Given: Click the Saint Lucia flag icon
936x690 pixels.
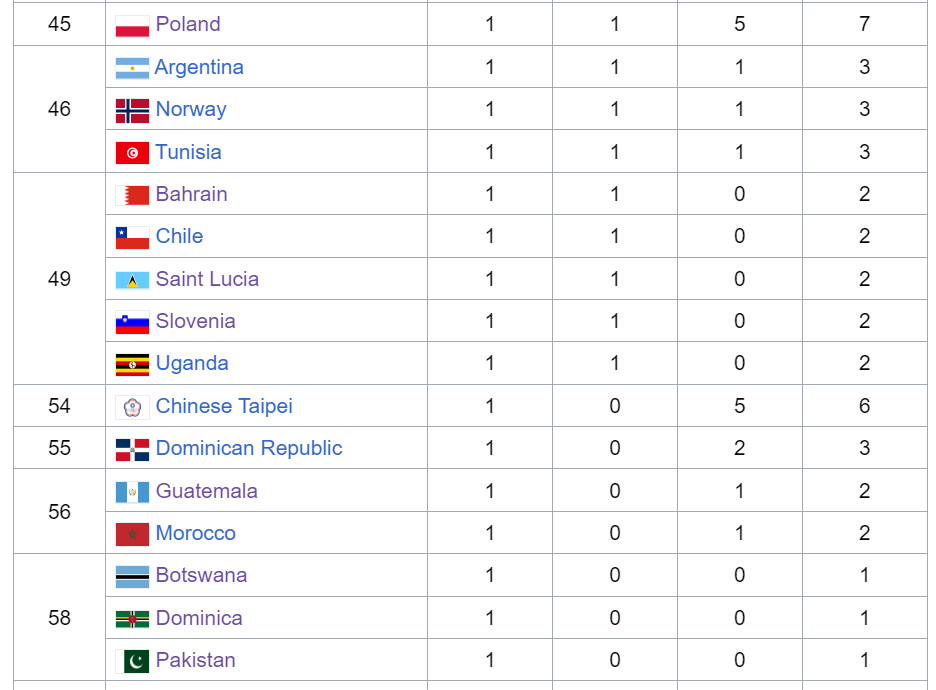Looking at the screenshot, I should pyautogui.click(x=132, y=280).
